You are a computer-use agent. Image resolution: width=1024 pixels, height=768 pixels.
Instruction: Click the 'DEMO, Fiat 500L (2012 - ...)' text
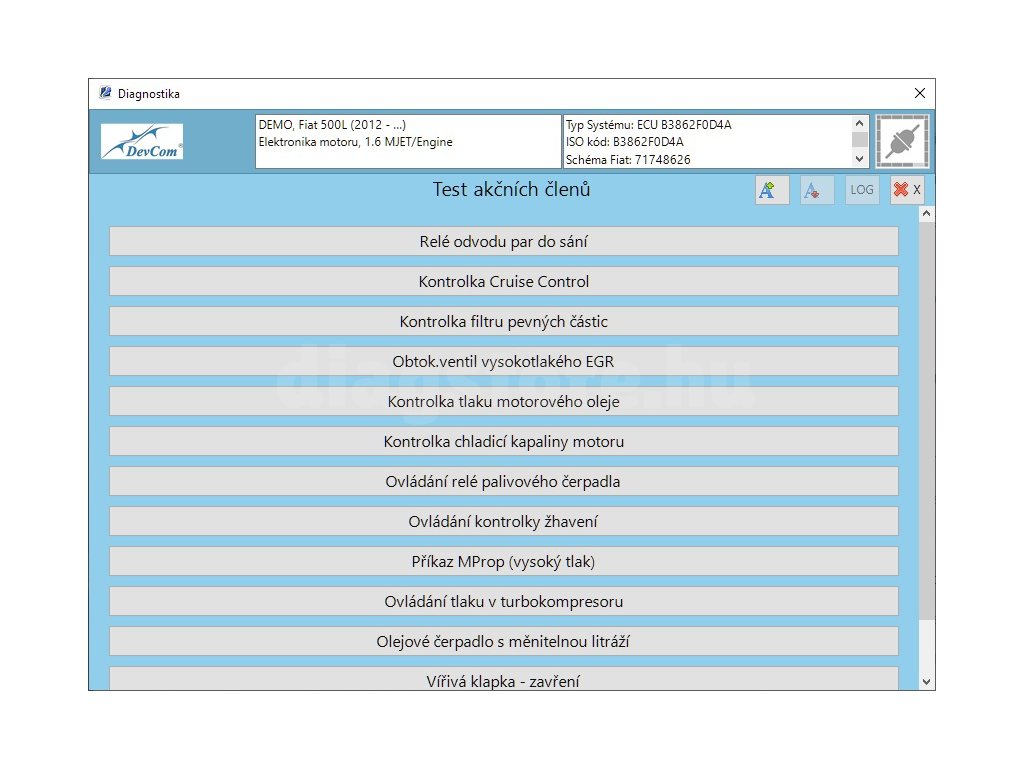(x=332, y=125)
